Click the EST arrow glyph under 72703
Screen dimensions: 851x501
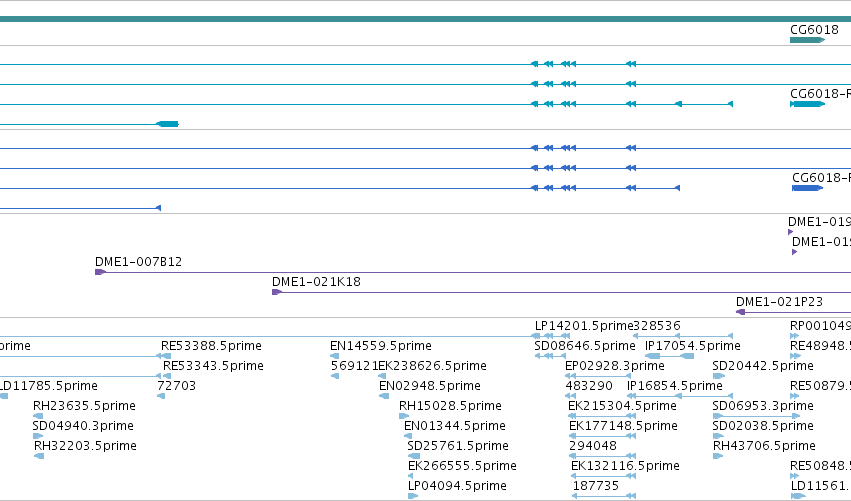pos(161,396)
